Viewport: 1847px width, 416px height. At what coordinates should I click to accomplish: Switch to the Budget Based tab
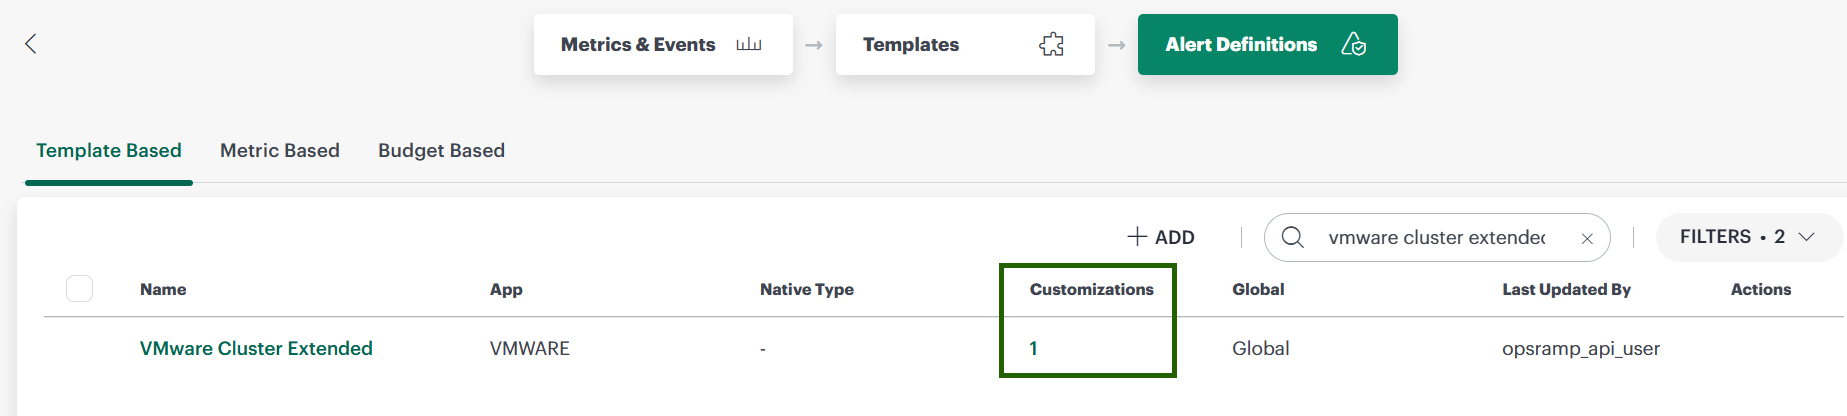[x=441, y=150]
